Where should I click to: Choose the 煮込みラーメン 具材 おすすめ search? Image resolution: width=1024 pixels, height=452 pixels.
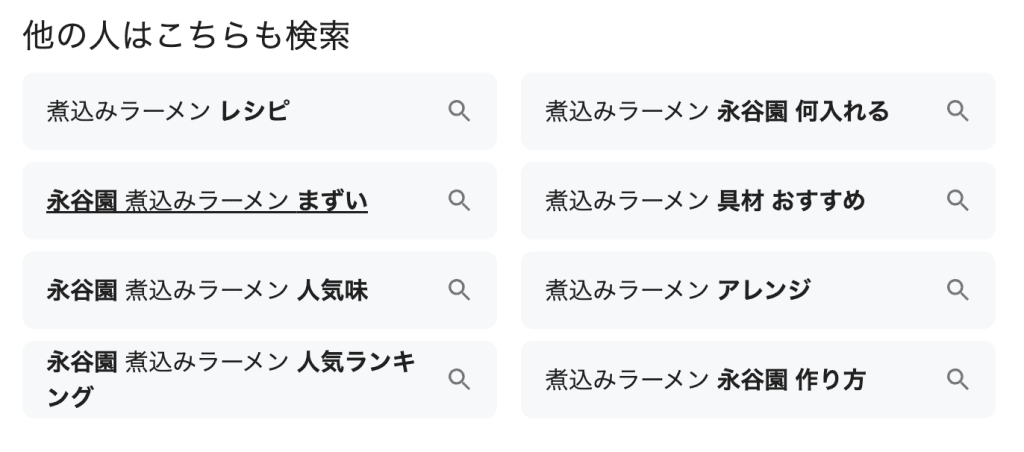(x=705, y=201)
